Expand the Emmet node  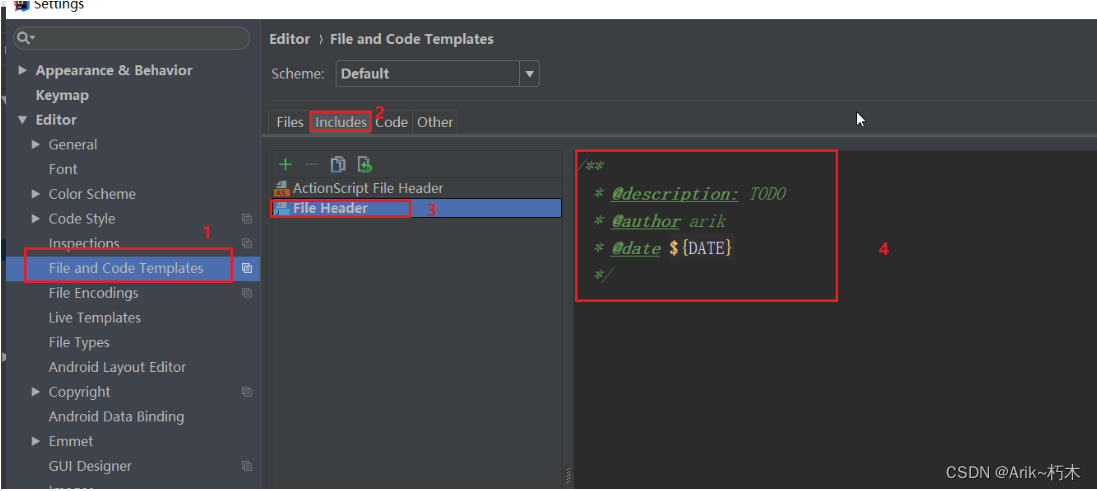coord(36,441)
